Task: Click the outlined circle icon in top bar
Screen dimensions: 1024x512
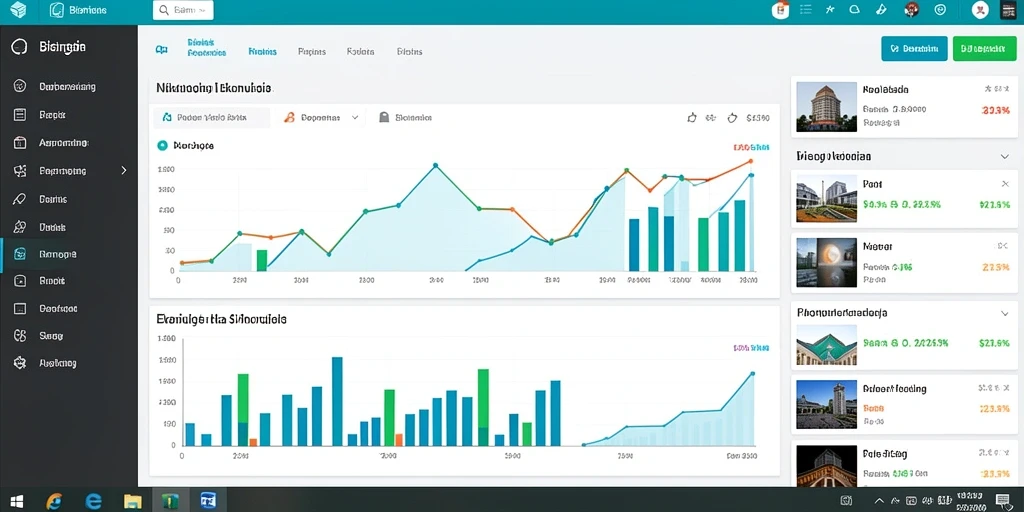Action: pos(940,10)
